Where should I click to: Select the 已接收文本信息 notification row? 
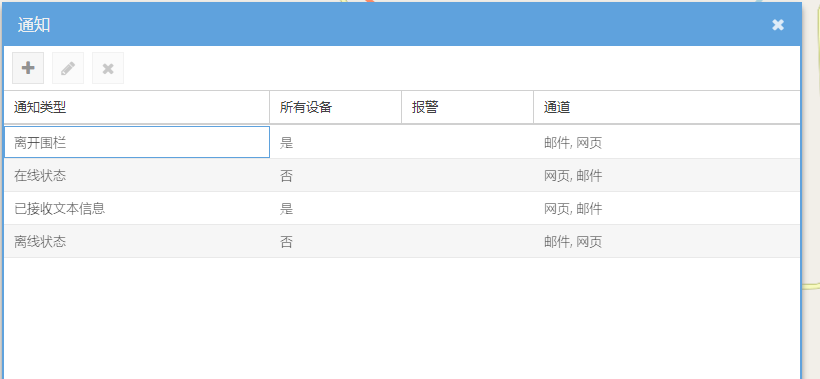pyautogui.click(x=402, y=208)
